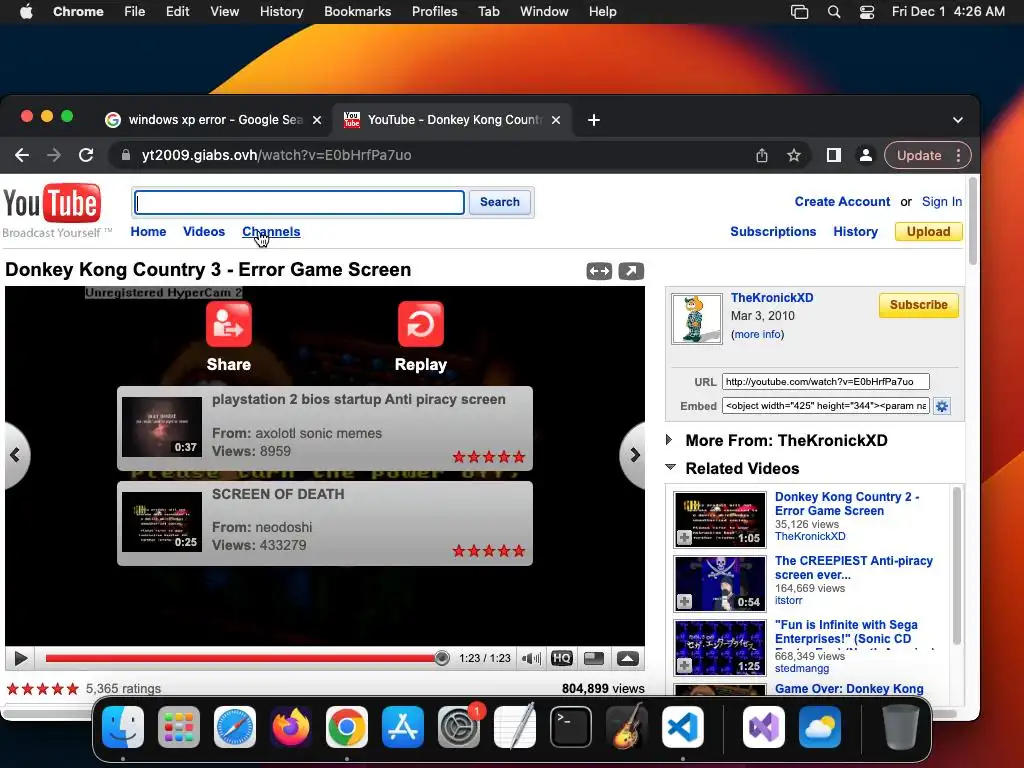Open Chrome History menu

[281, 12]
